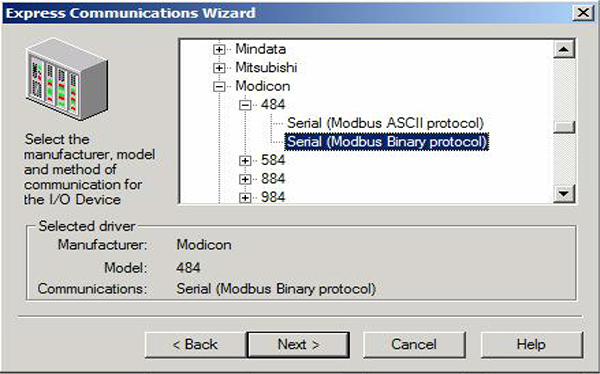Expand the 984 model node
This screenshot has height=374, width=600.
[x=245, y=198]
